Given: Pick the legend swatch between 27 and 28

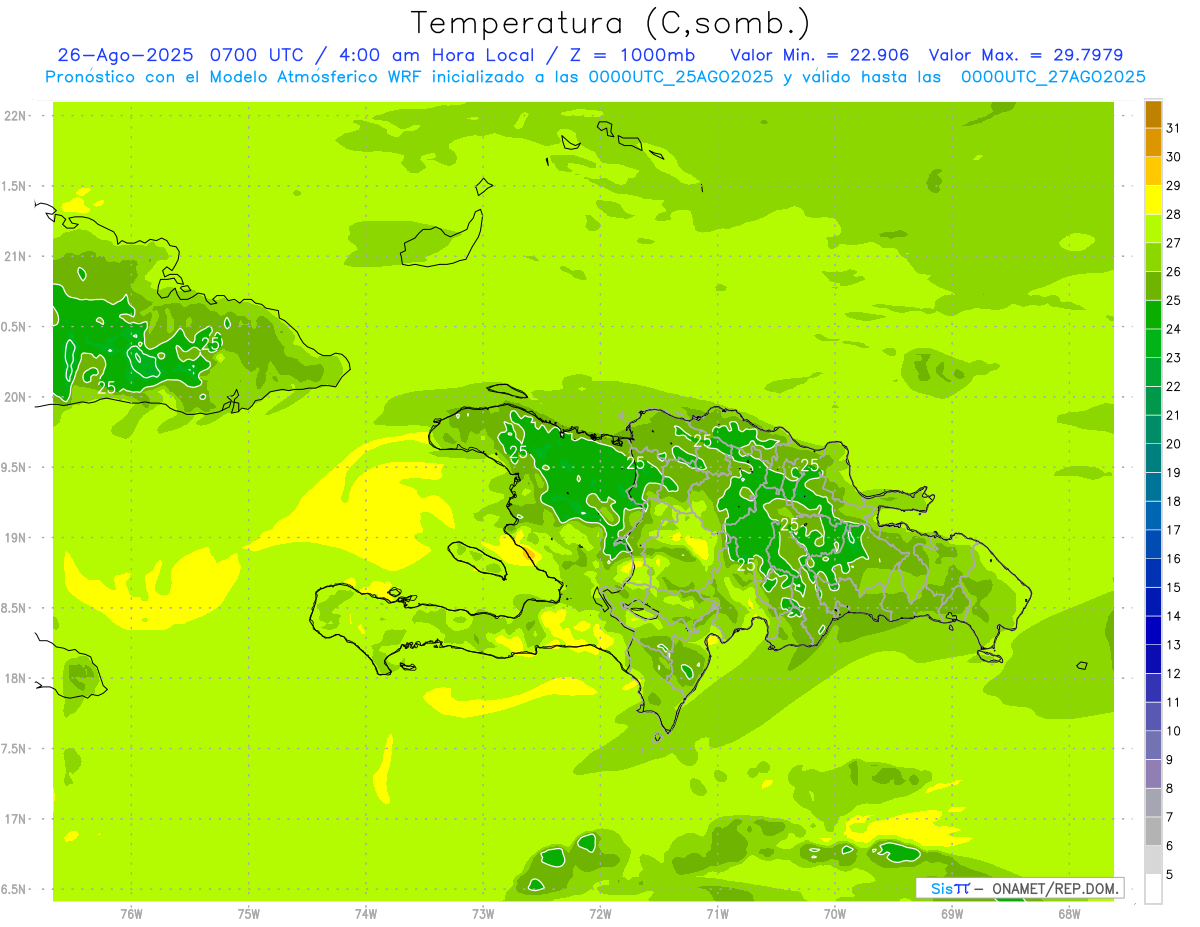Looking at the screenshot, I should point(1153,228).
